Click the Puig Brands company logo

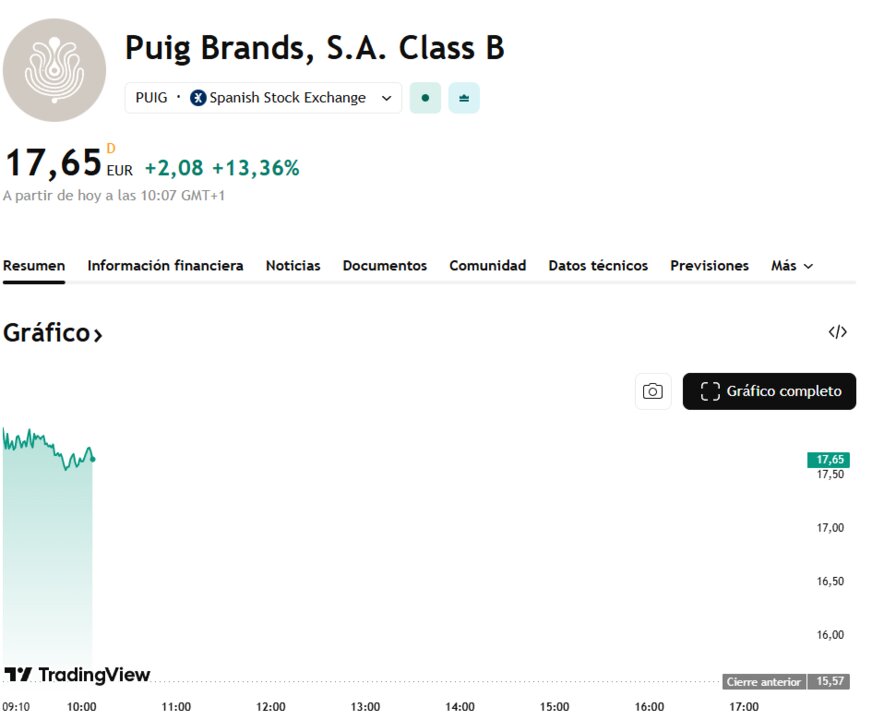click(x=54, y=70)
